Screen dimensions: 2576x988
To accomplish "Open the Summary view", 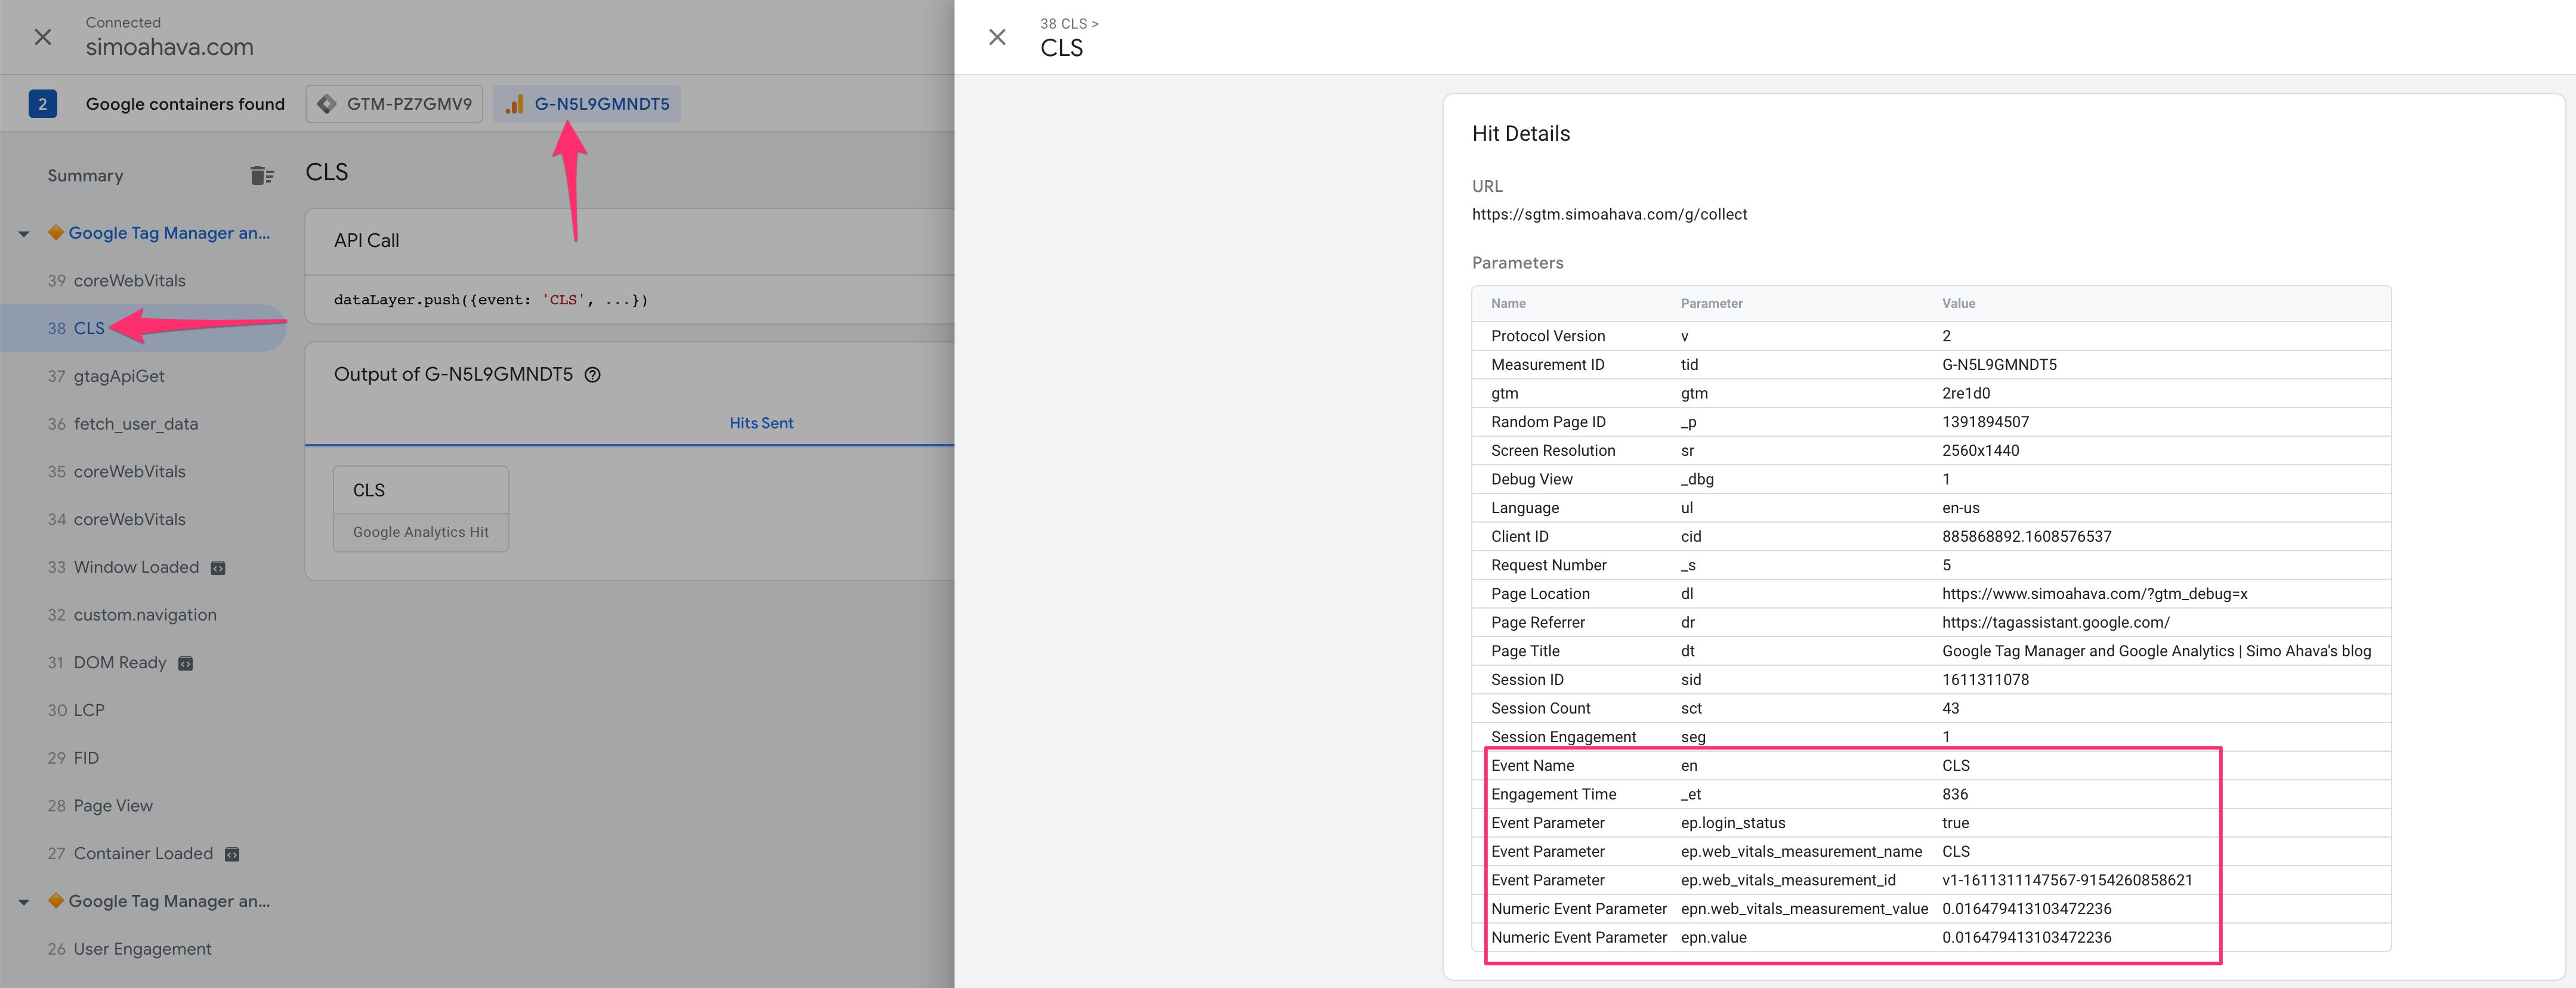I will (86, 176).
